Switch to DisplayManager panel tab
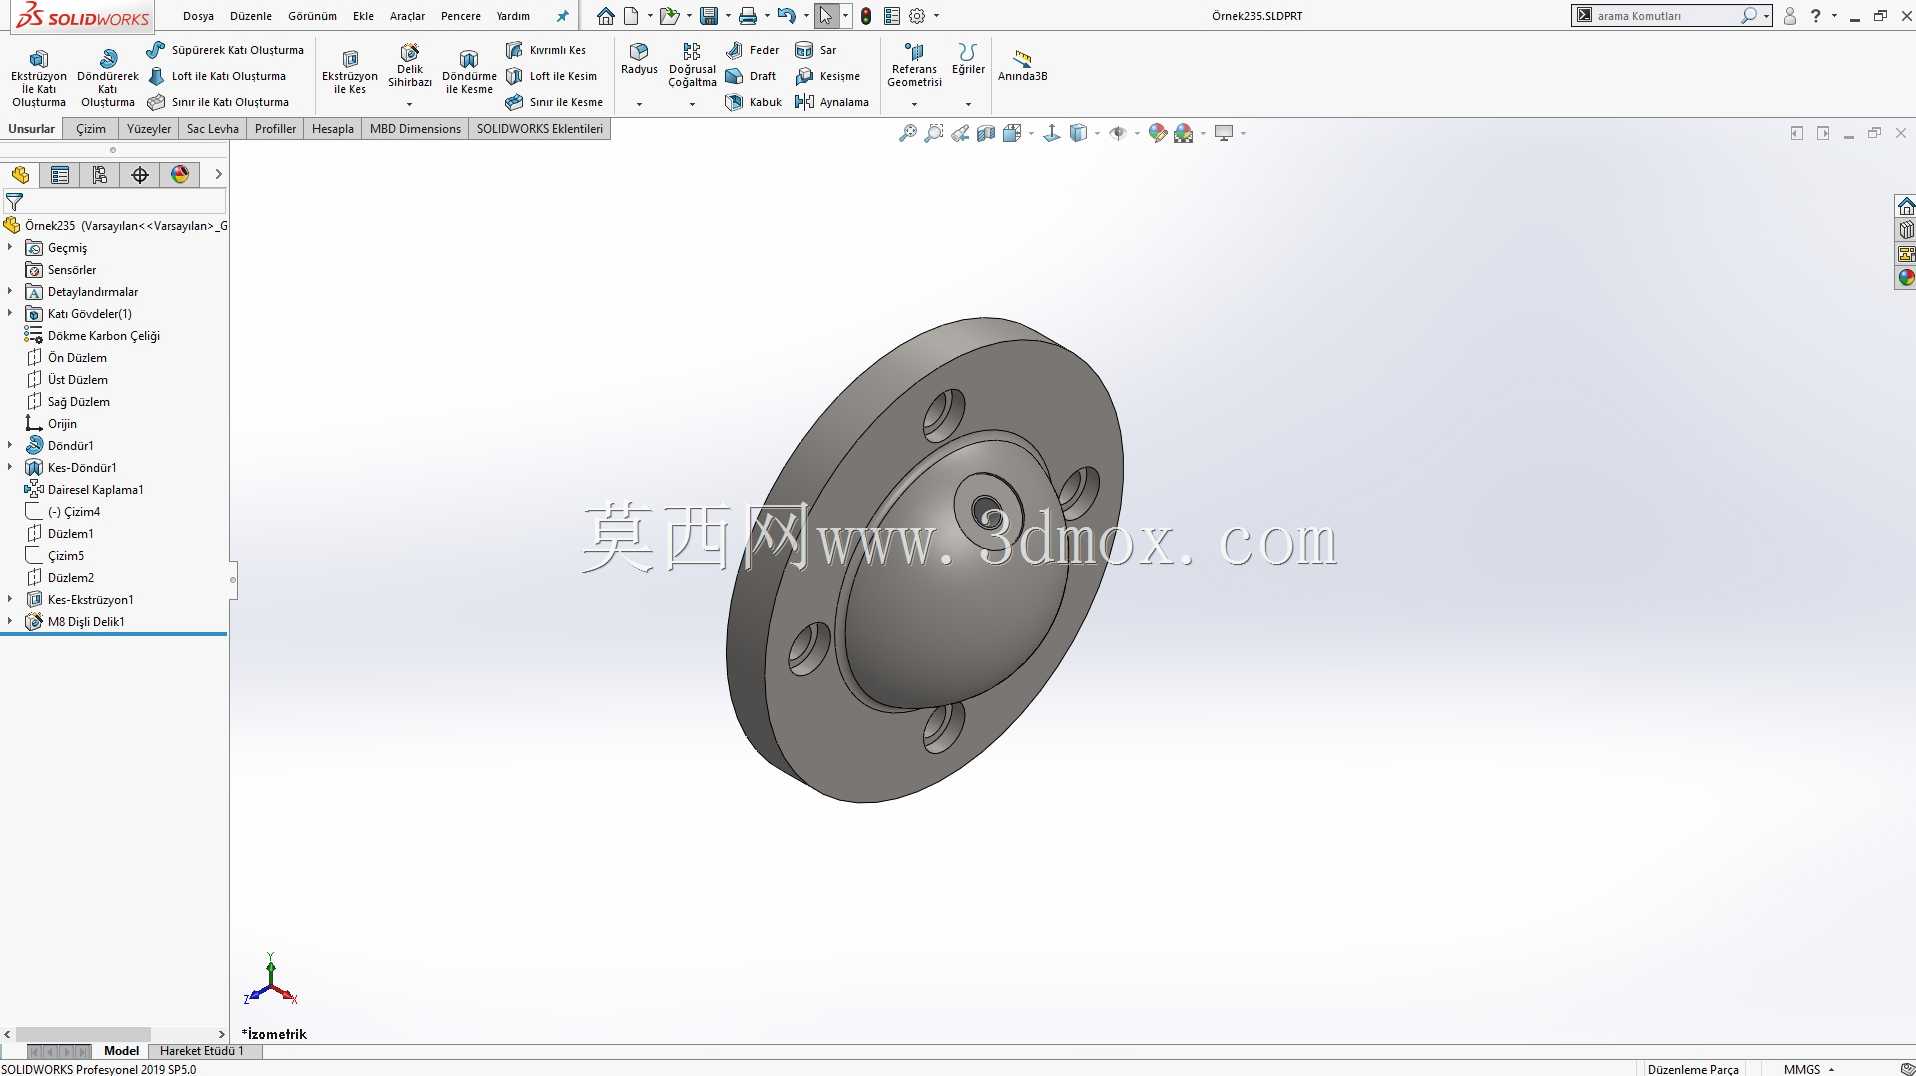This screenshot has width=1916, height=1076. 180,175
